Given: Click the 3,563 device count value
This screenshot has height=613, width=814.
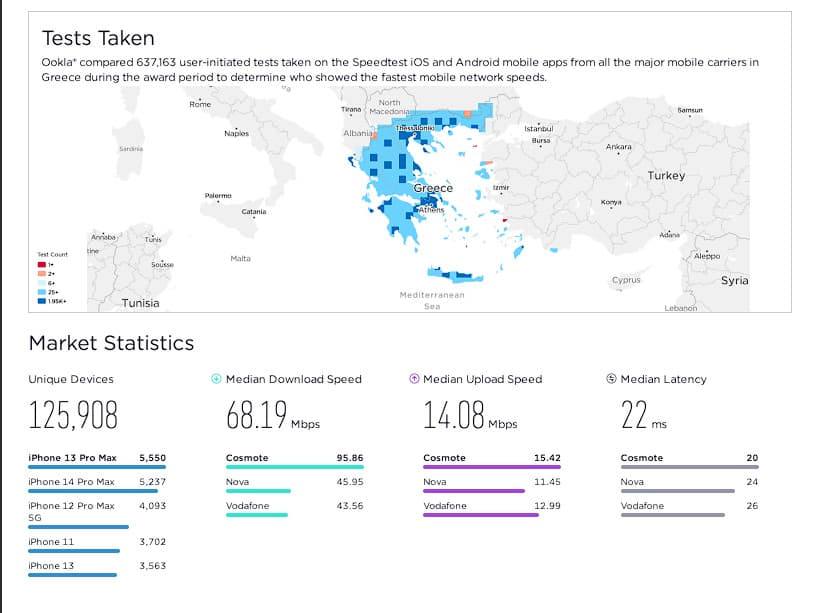Looking at the screenshot, I should point(153,566).
